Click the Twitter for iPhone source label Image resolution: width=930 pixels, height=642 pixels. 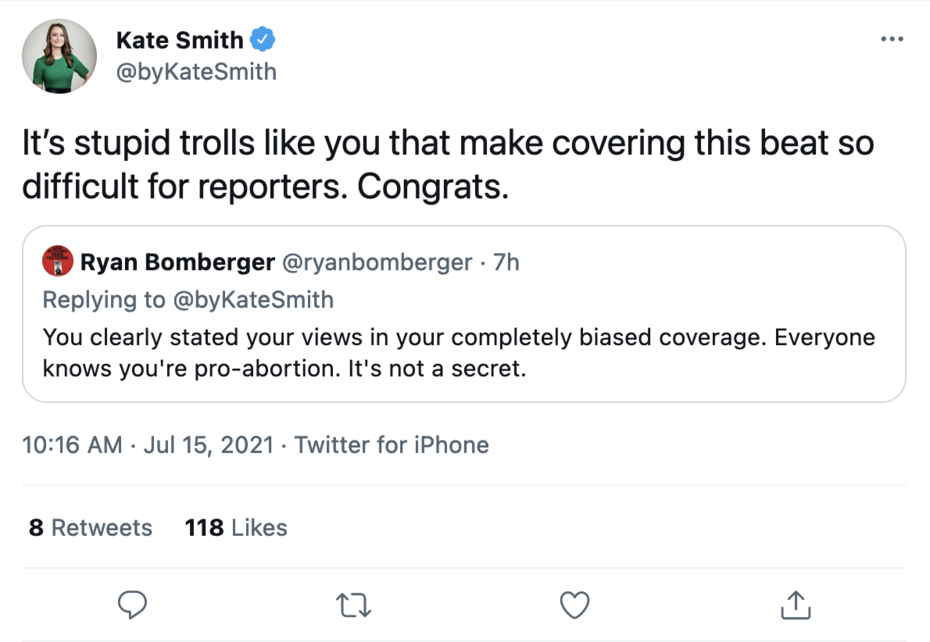point(392,445)
